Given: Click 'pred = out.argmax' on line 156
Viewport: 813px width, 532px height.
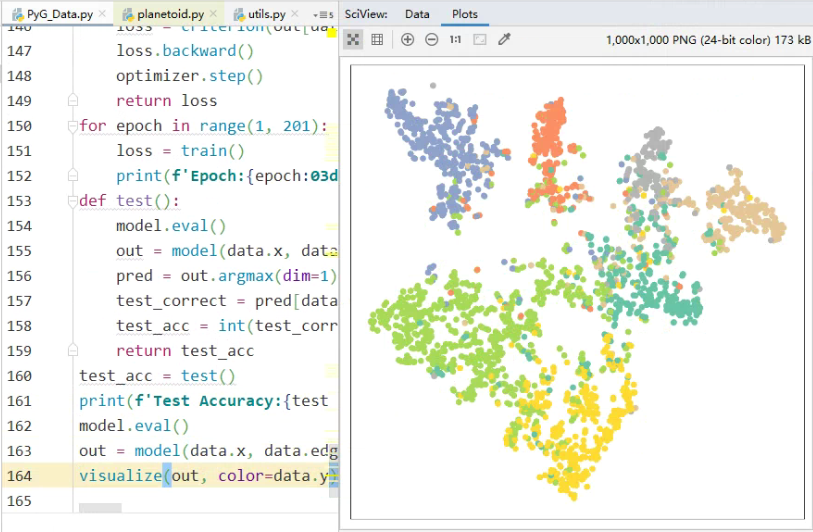Looking at the screenshot, I should [x=227, y=275].
